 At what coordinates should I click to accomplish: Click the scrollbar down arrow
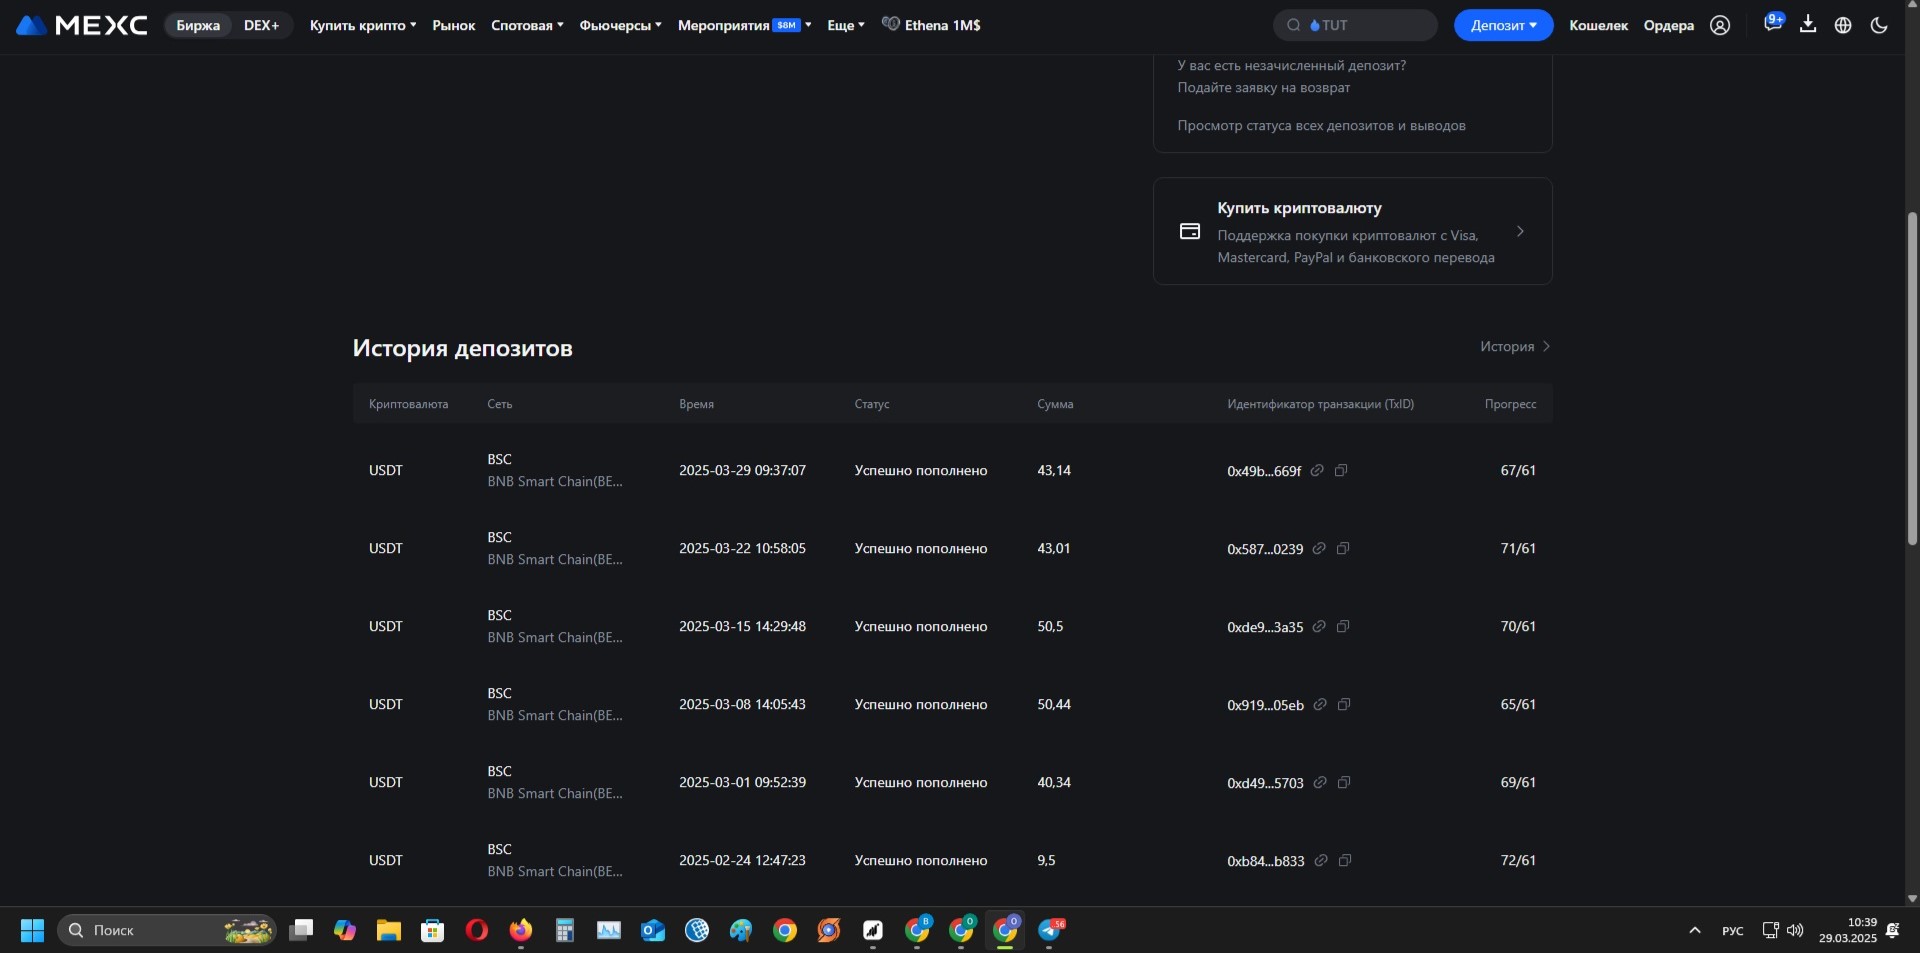[1912, 898]
